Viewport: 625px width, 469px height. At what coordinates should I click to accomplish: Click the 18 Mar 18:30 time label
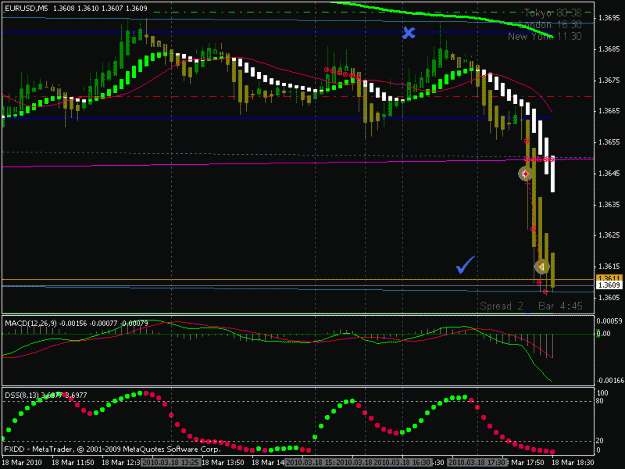pyautogui.click(x=573, y=462)
